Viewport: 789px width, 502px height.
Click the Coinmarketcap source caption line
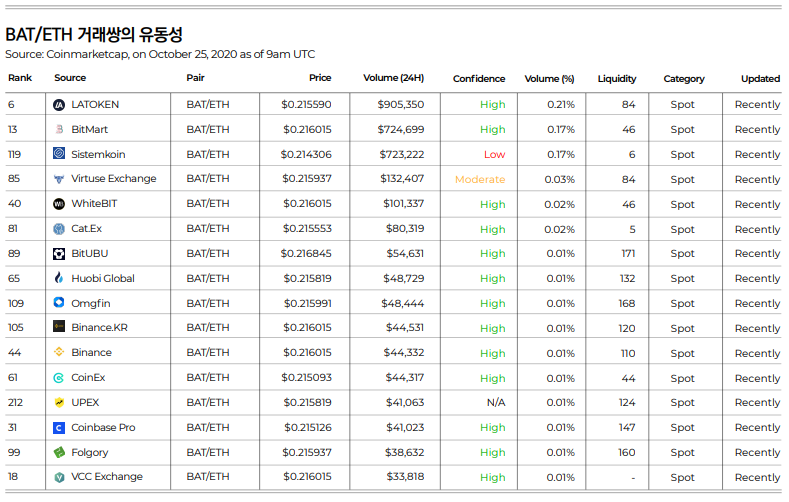160,54
